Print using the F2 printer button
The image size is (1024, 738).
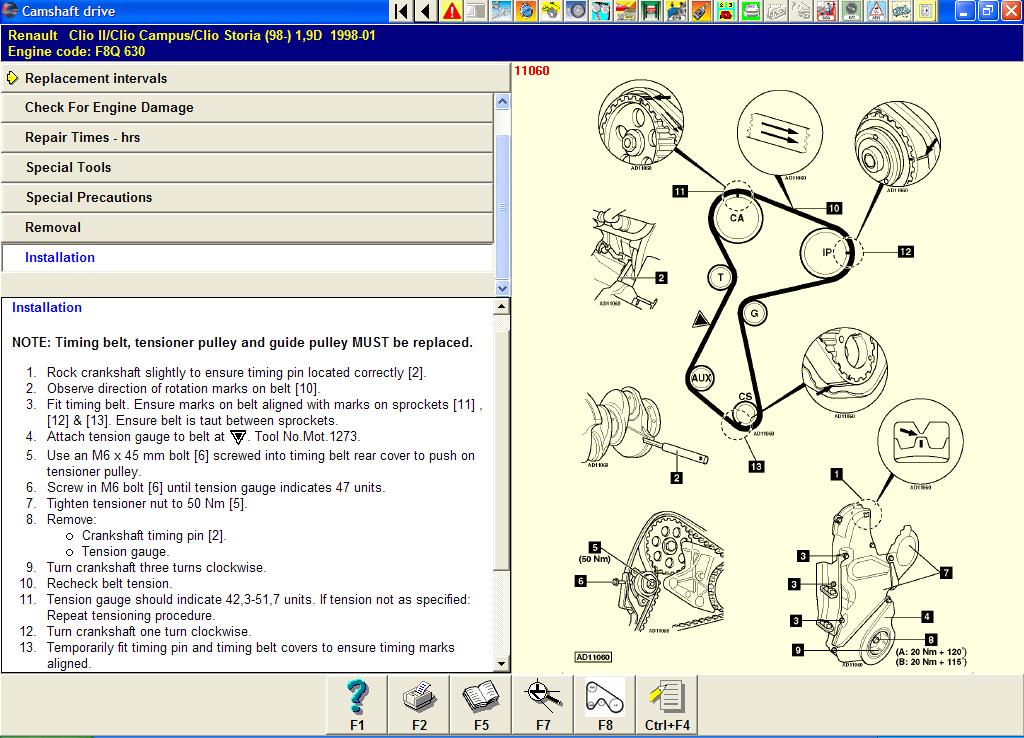419,704
